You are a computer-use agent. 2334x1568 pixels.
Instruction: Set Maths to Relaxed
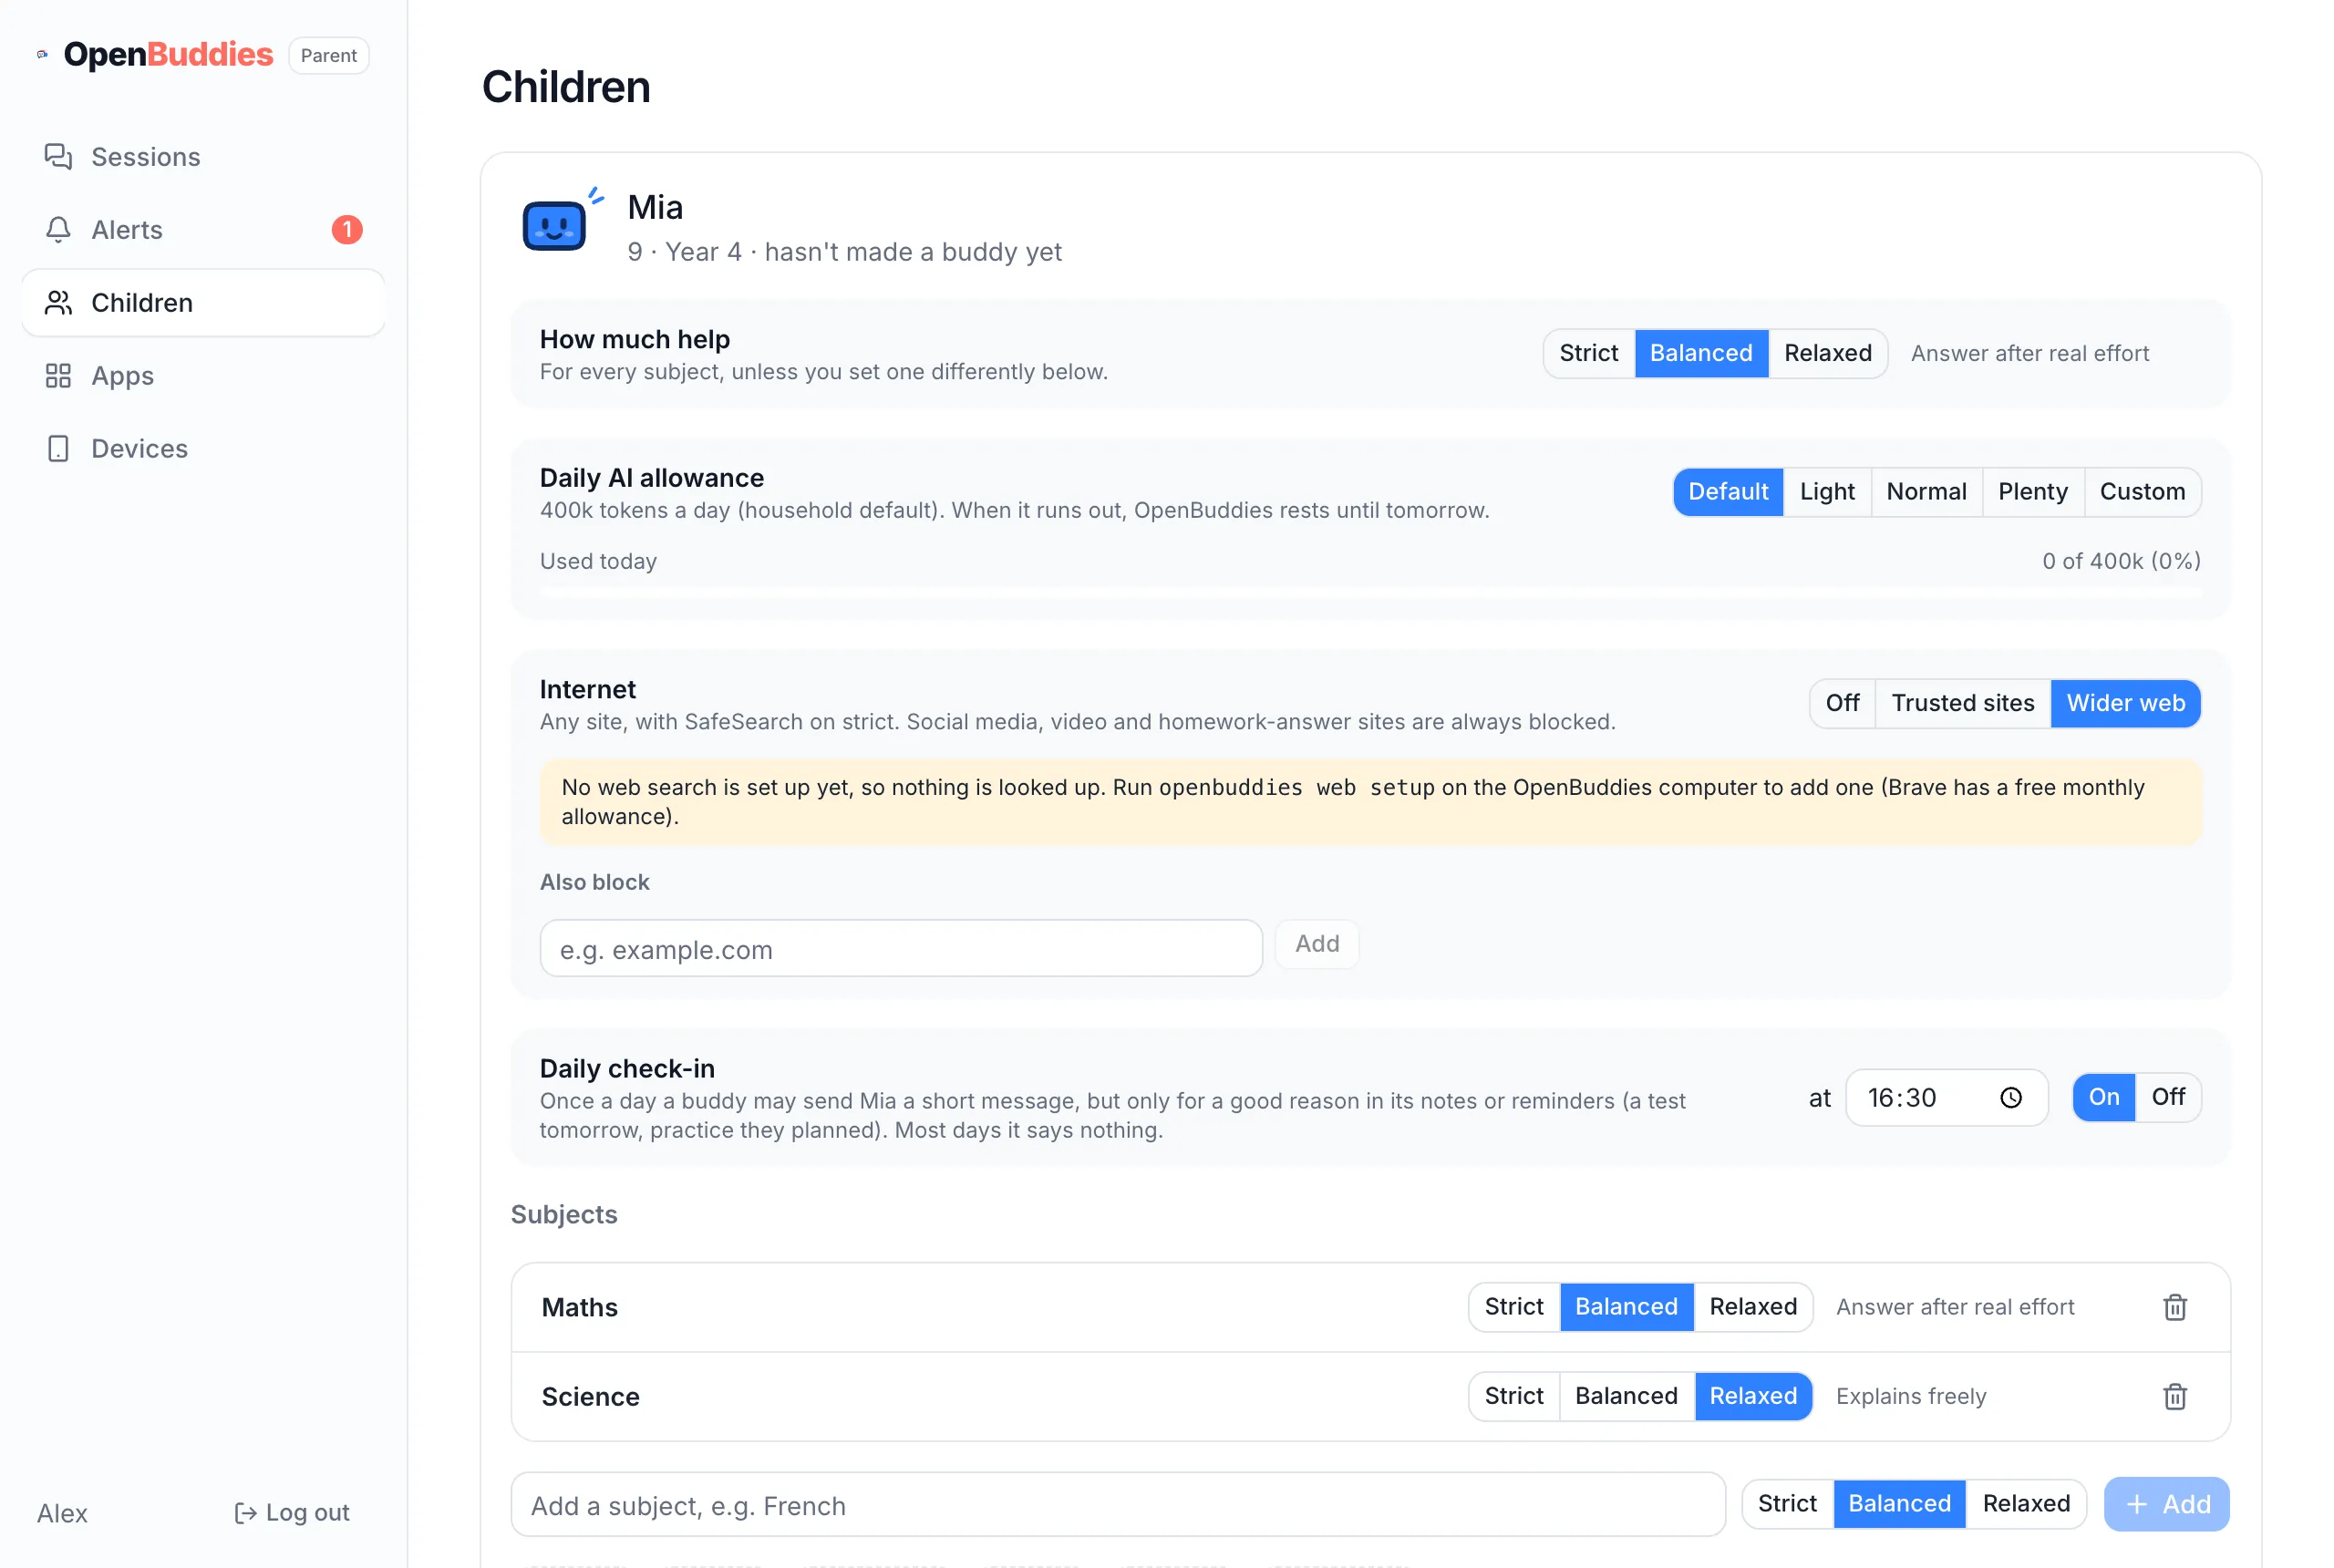pos(1752,1307)
